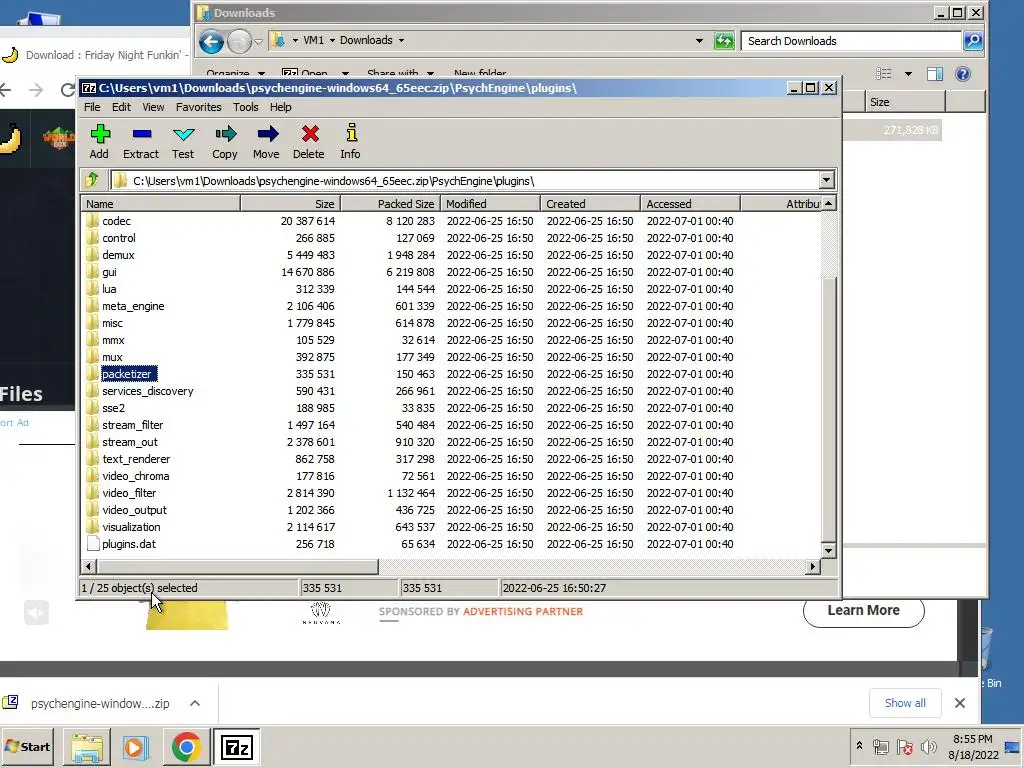The width and height of the screenshot is (1024, 768).
Task: Sort by the Packed Size column header
Action: 390,204
